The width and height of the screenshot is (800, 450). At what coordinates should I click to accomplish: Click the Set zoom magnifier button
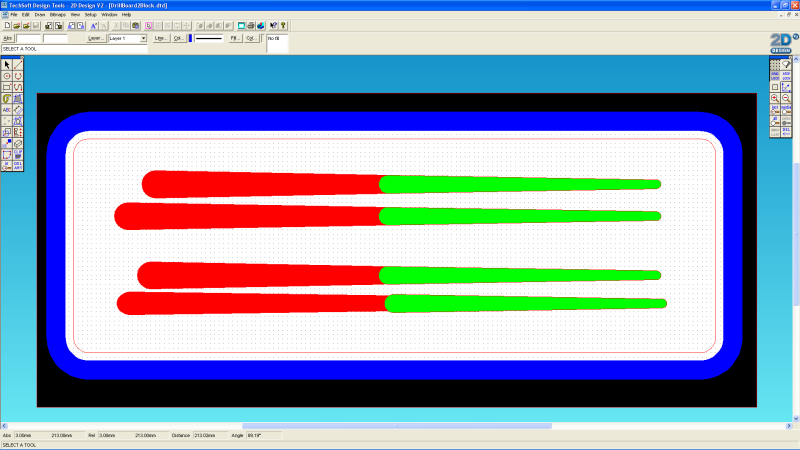[775, 110]
